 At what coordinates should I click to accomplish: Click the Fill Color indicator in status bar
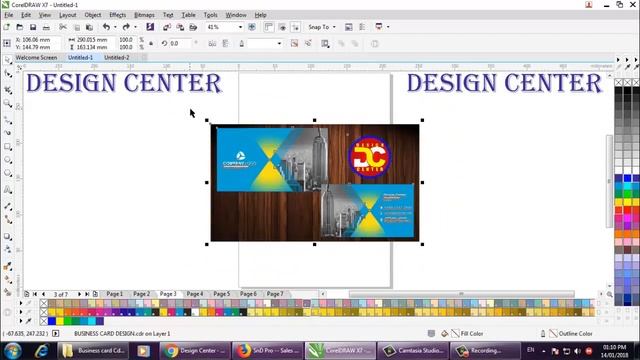point(467,334)
